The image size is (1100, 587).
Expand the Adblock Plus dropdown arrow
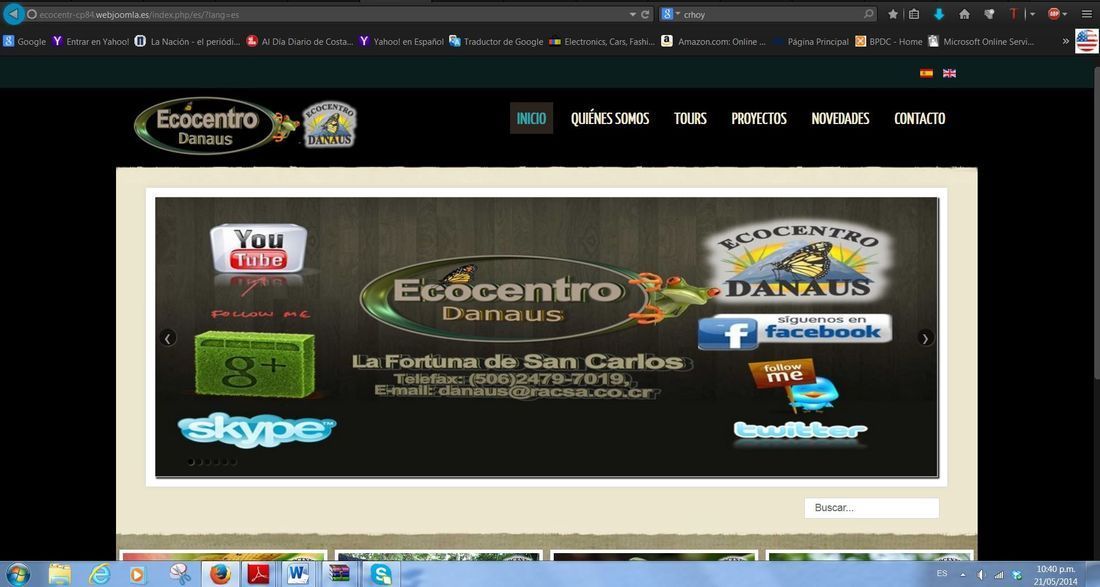coord(1065,14)
